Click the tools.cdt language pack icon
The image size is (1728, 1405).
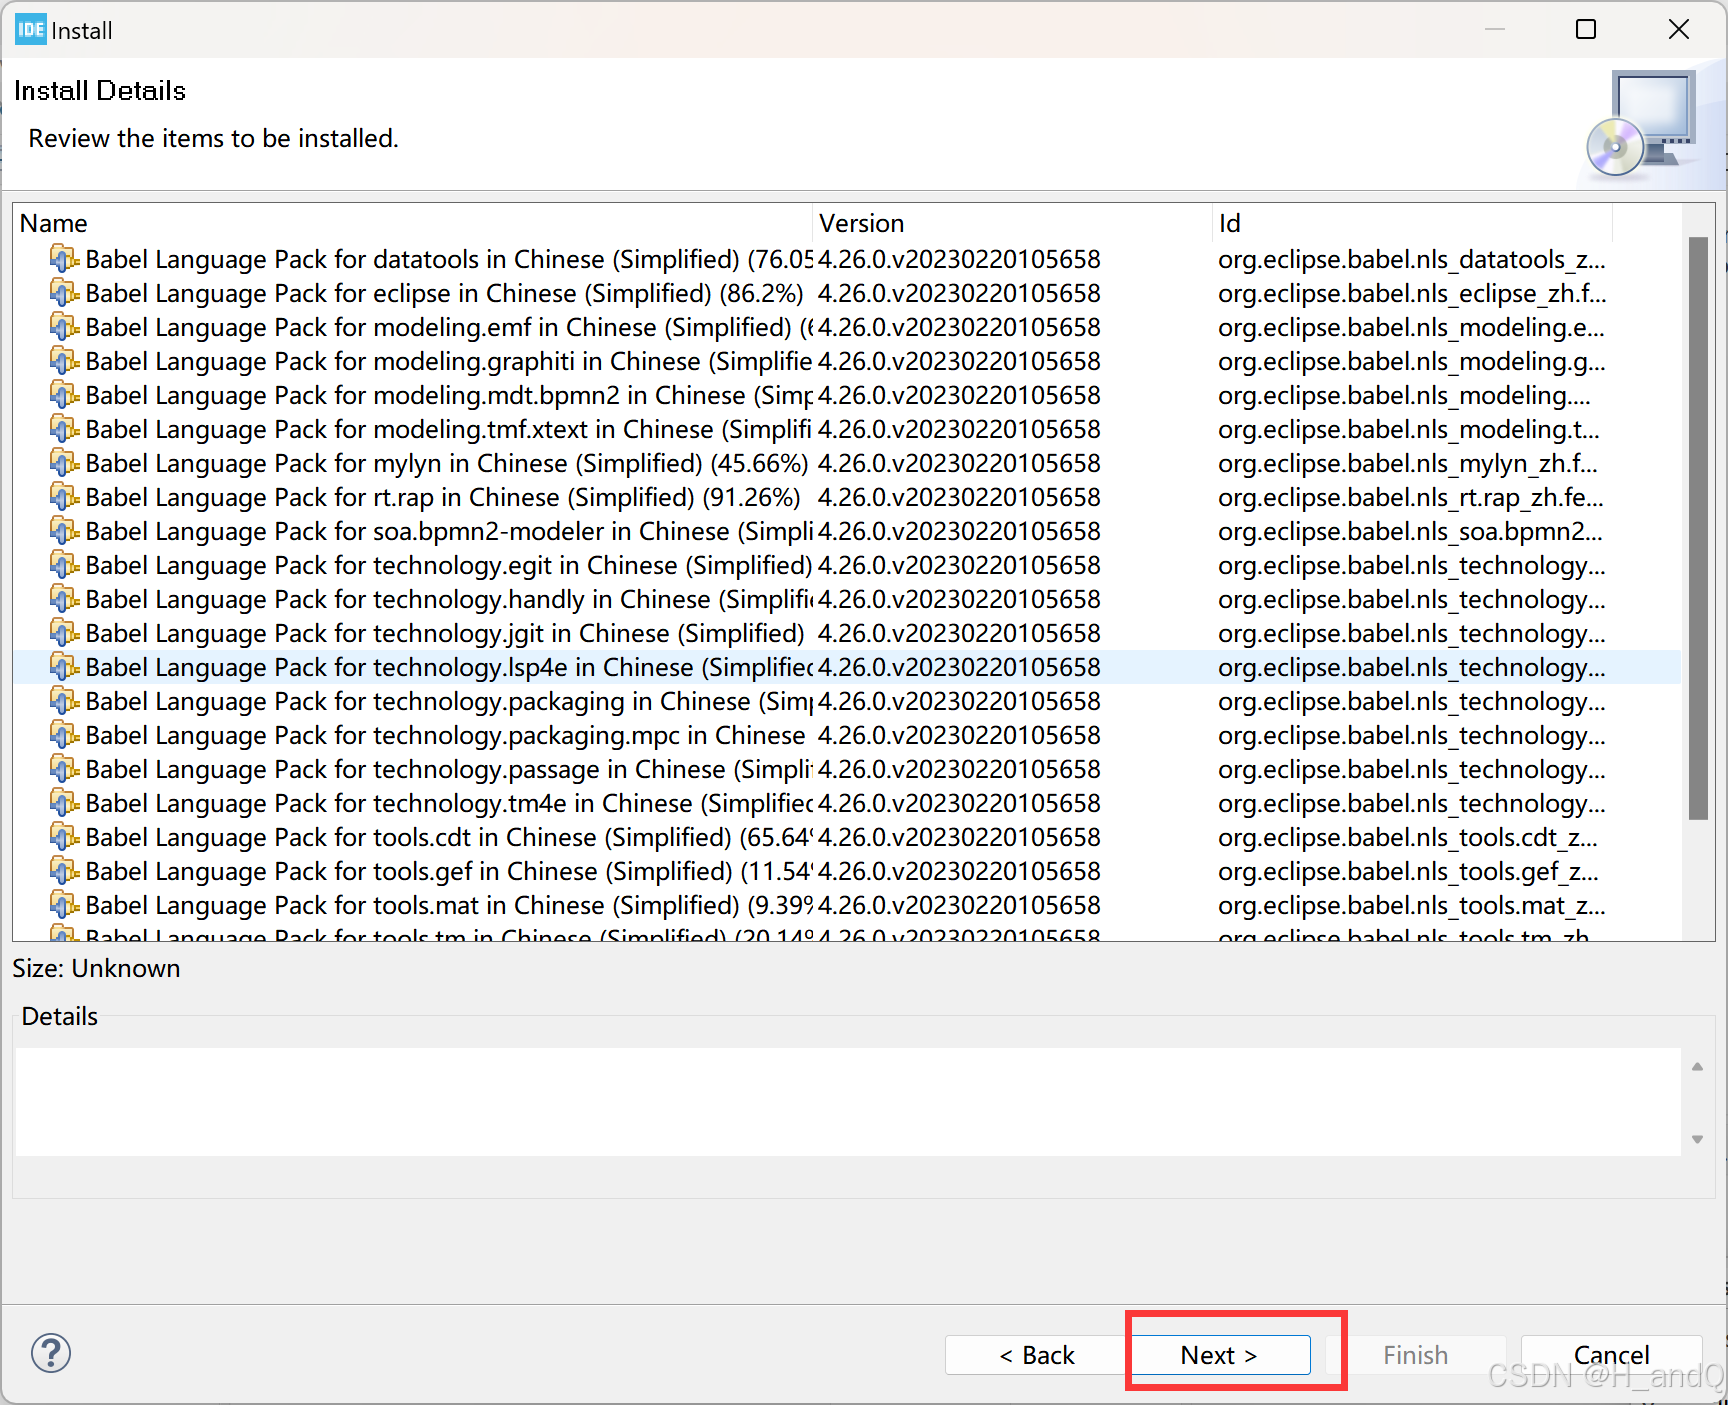pyautogui.click(x=64, y=837)
